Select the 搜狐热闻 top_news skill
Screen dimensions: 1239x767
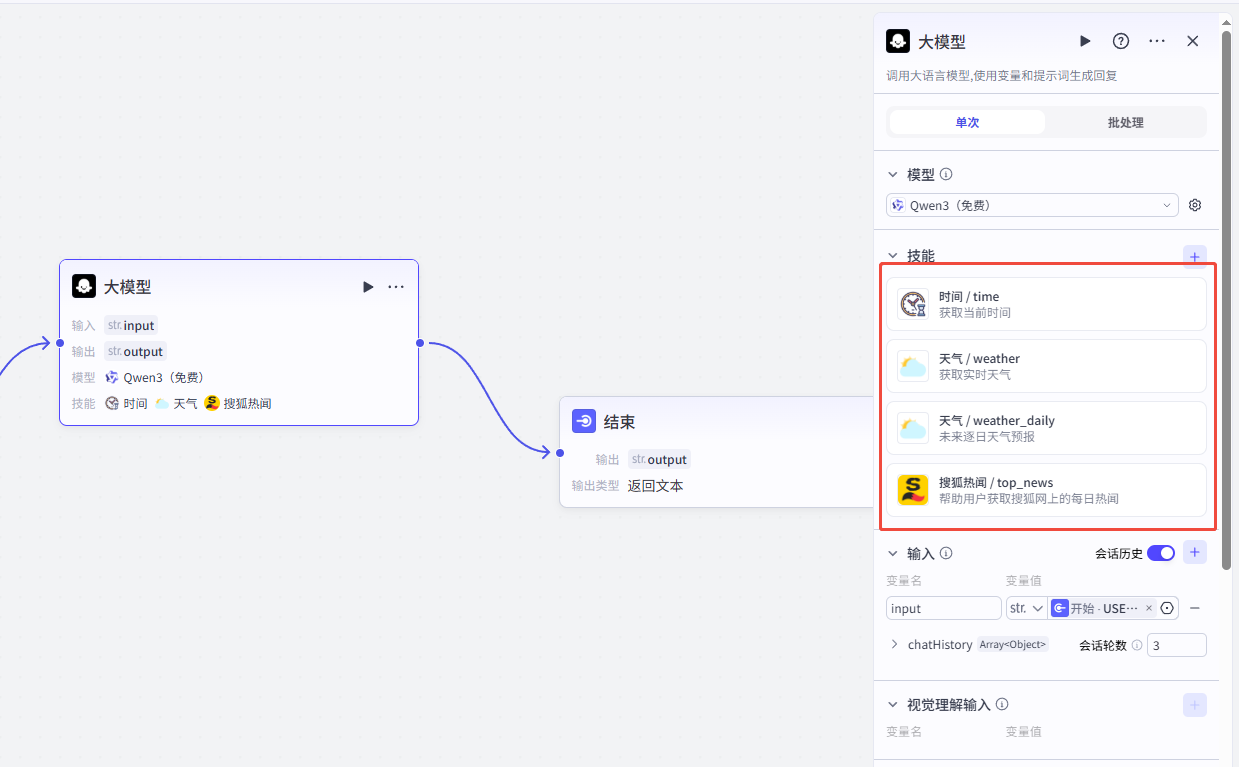point(1046,490)
